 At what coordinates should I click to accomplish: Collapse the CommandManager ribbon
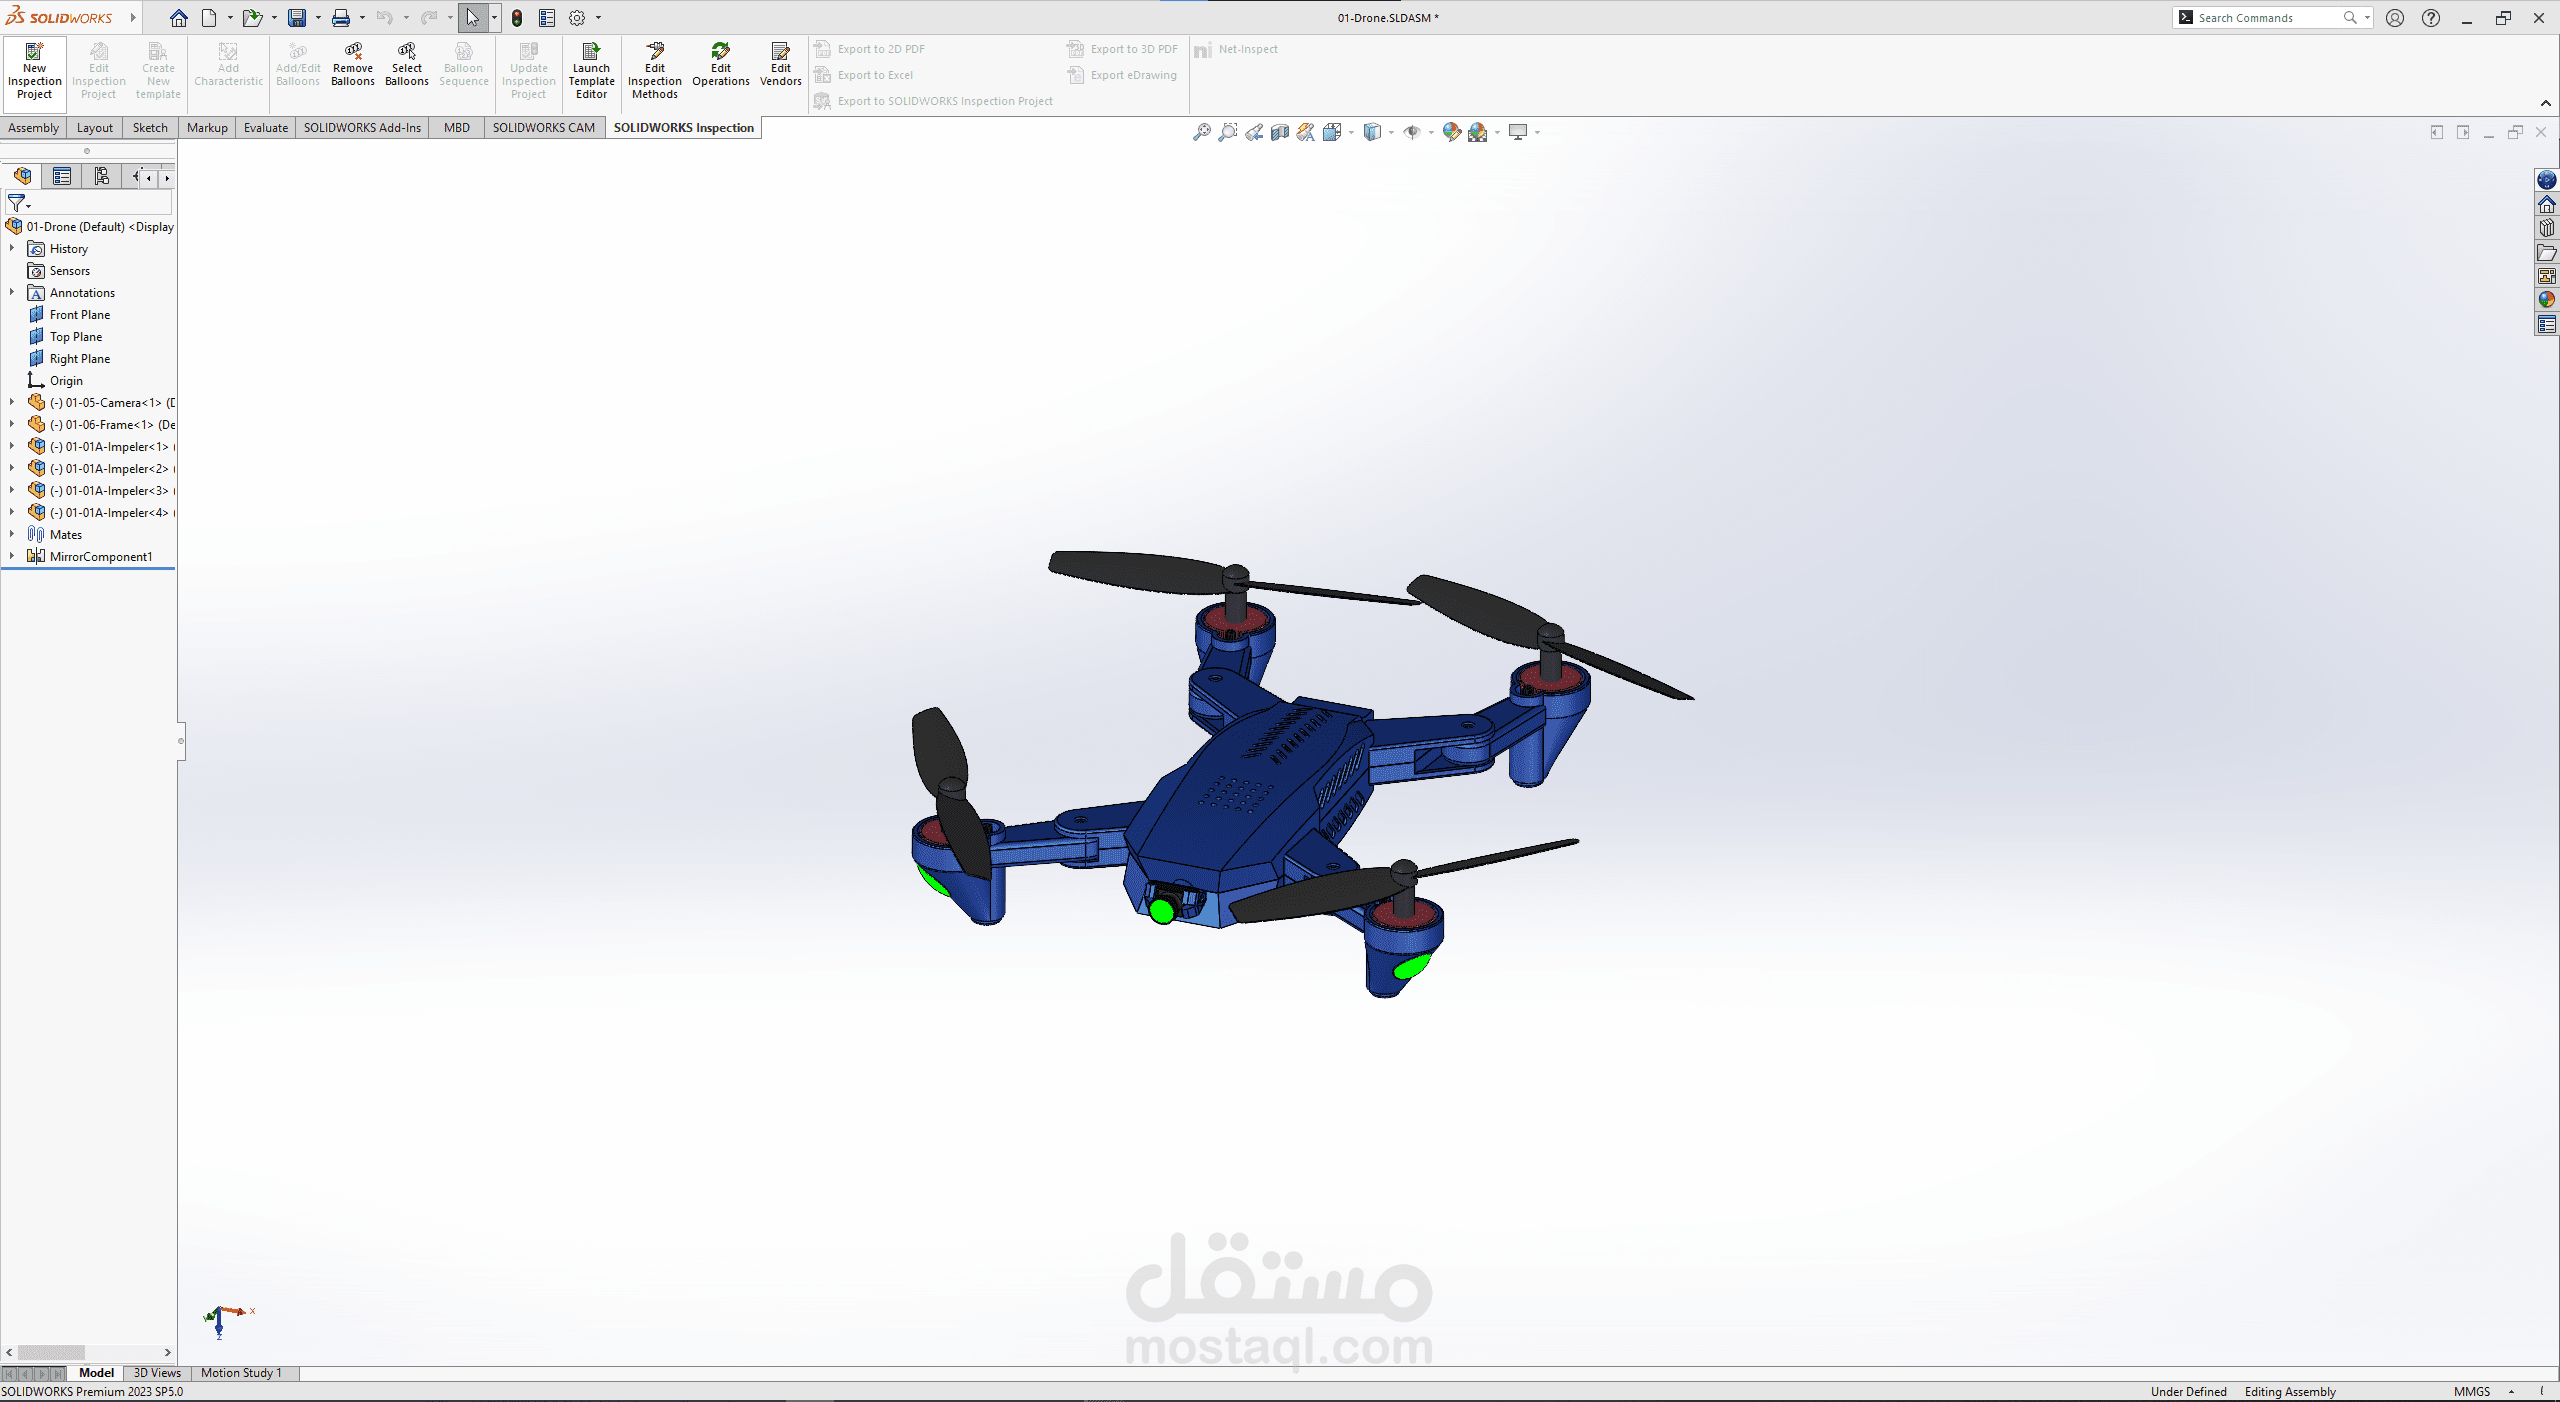click(x=2546, y=103)
